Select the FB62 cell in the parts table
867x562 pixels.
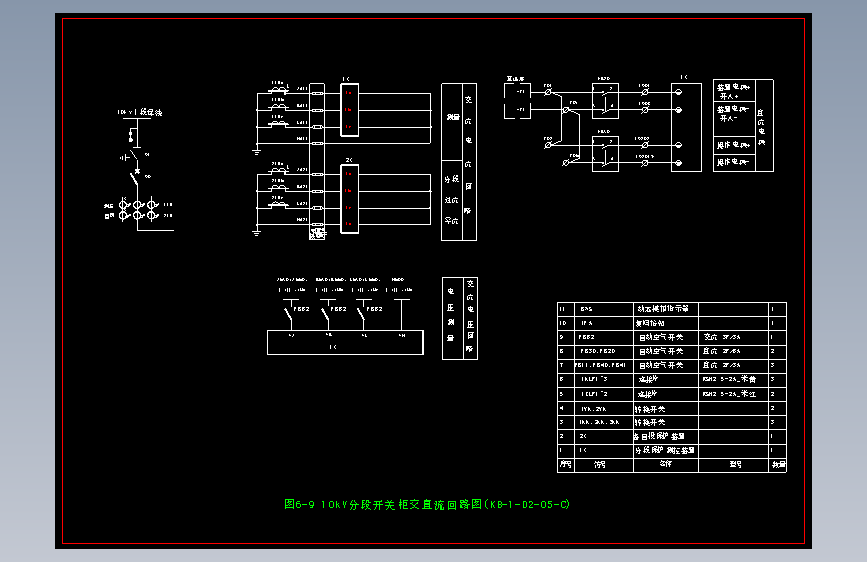pos(604,337)
